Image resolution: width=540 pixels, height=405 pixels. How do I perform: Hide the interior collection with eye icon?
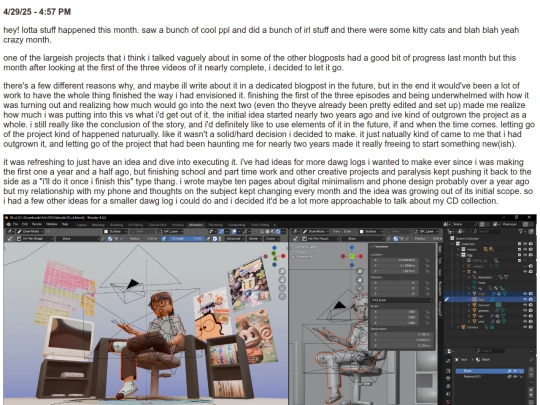525,249
